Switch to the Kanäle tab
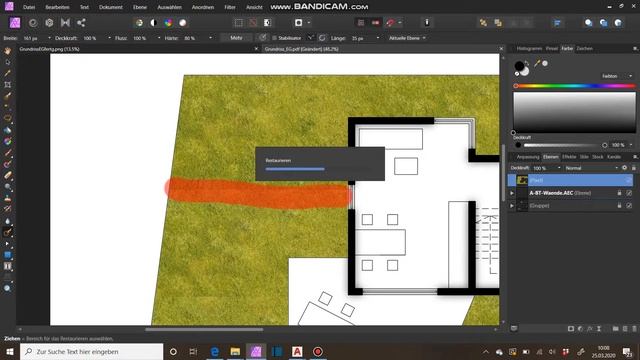This screenshot has height=360, width=640. (x=614, y=157)
